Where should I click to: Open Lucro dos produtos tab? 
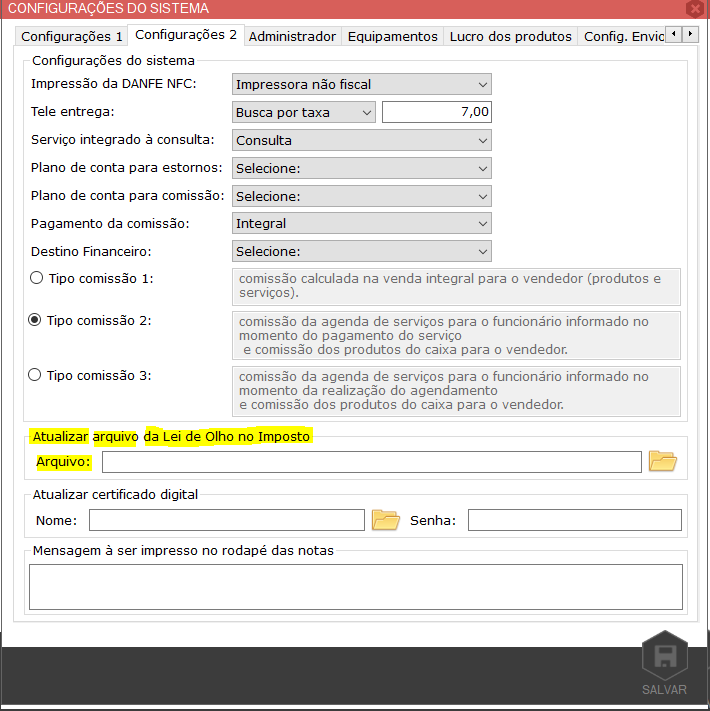[x=511, y=36]
